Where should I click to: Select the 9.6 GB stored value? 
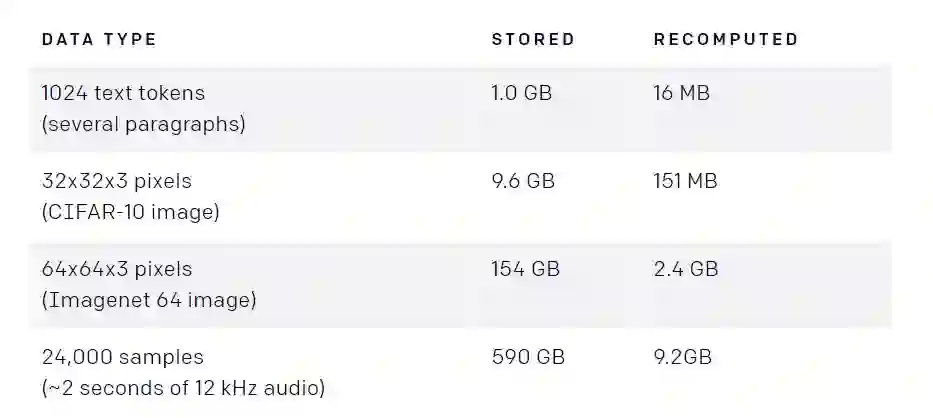point(522,181)
